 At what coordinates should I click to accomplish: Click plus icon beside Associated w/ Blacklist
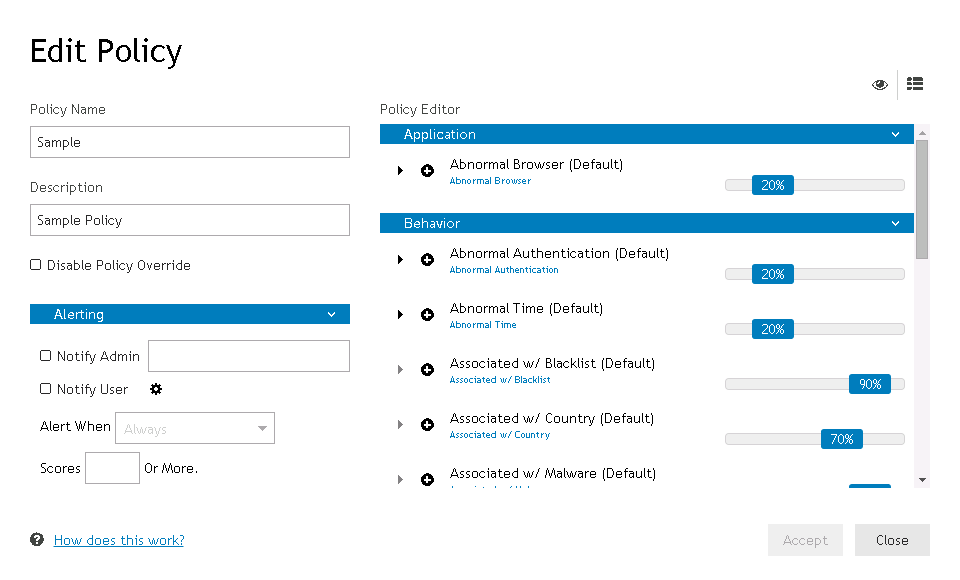coord(428,370)
